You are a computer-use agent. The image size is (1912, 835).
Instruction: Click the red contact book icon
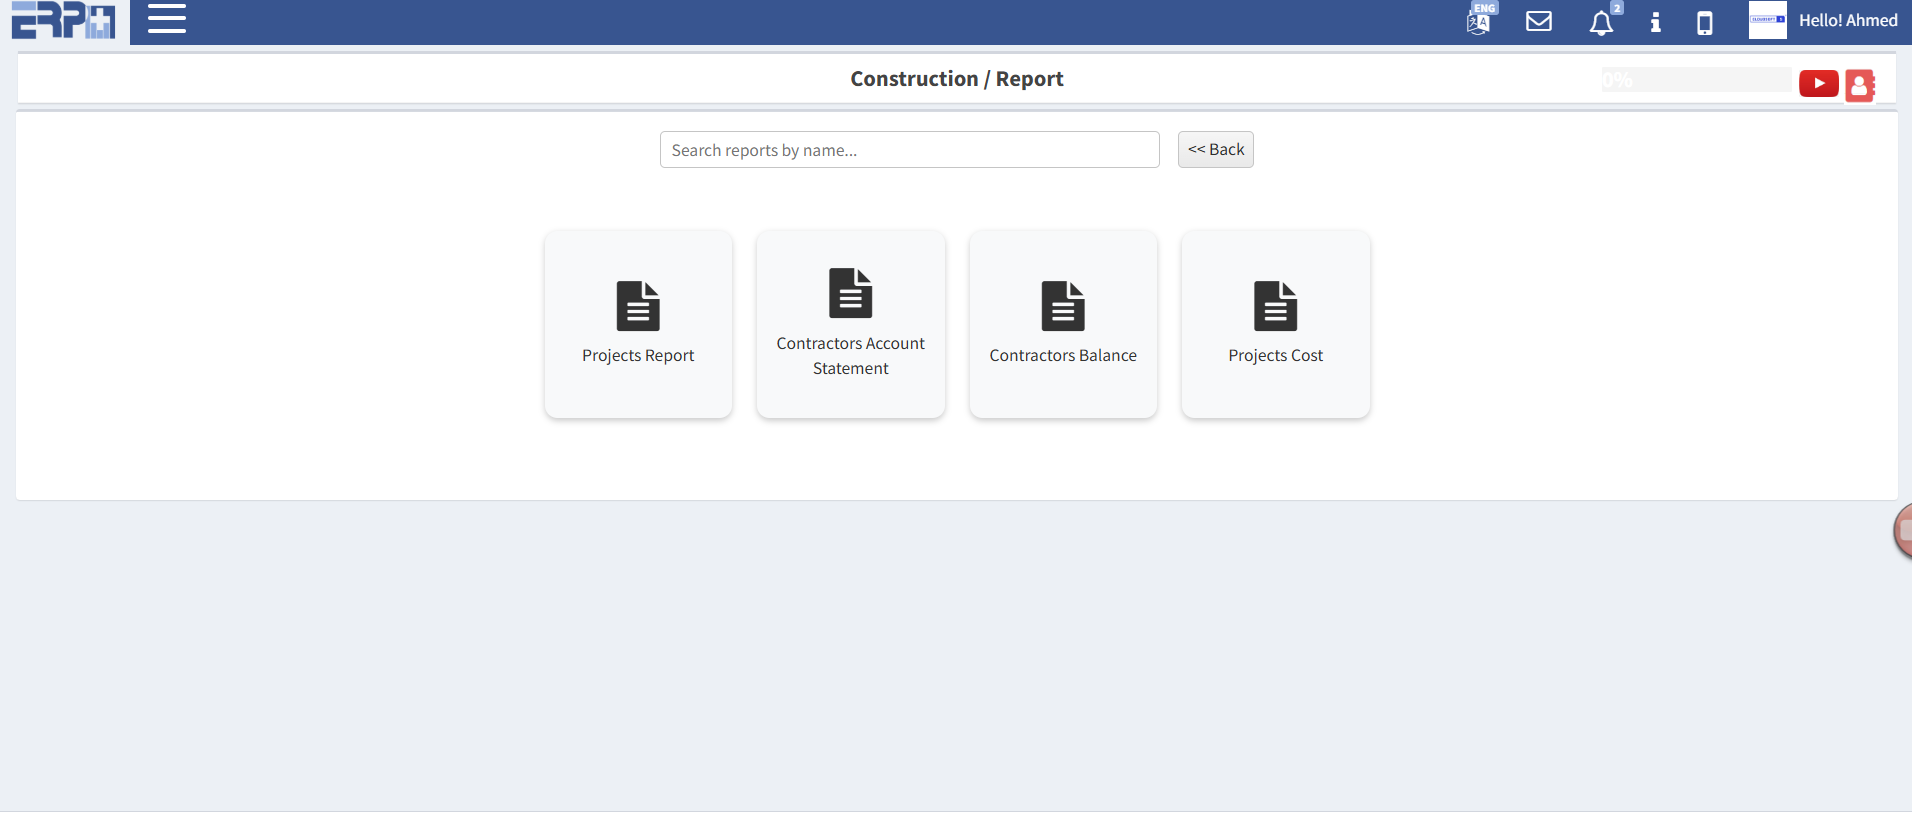click(x=1859, y=85)
